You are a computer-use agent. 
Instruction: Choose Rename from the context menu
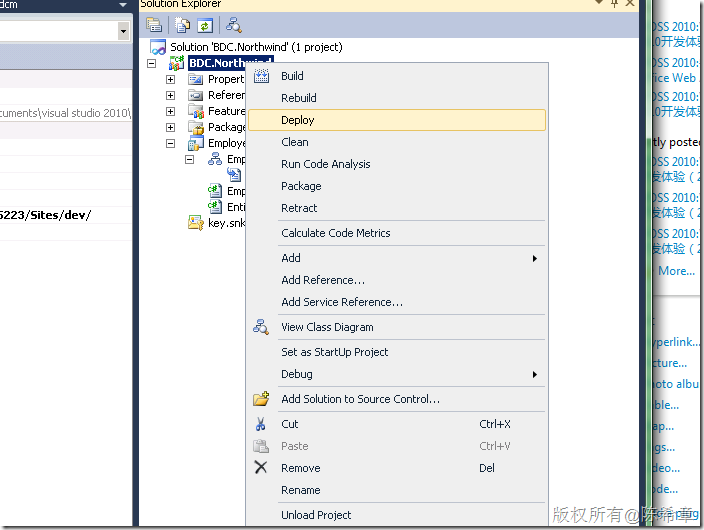click(397, 490)
